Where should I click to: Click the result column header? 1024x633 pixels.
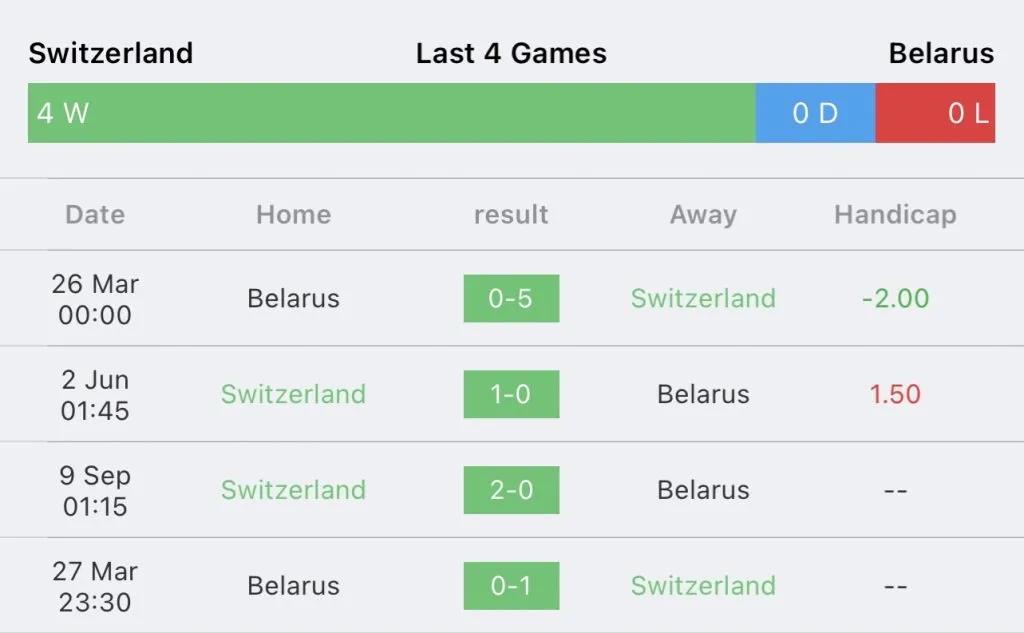point(511,215)
